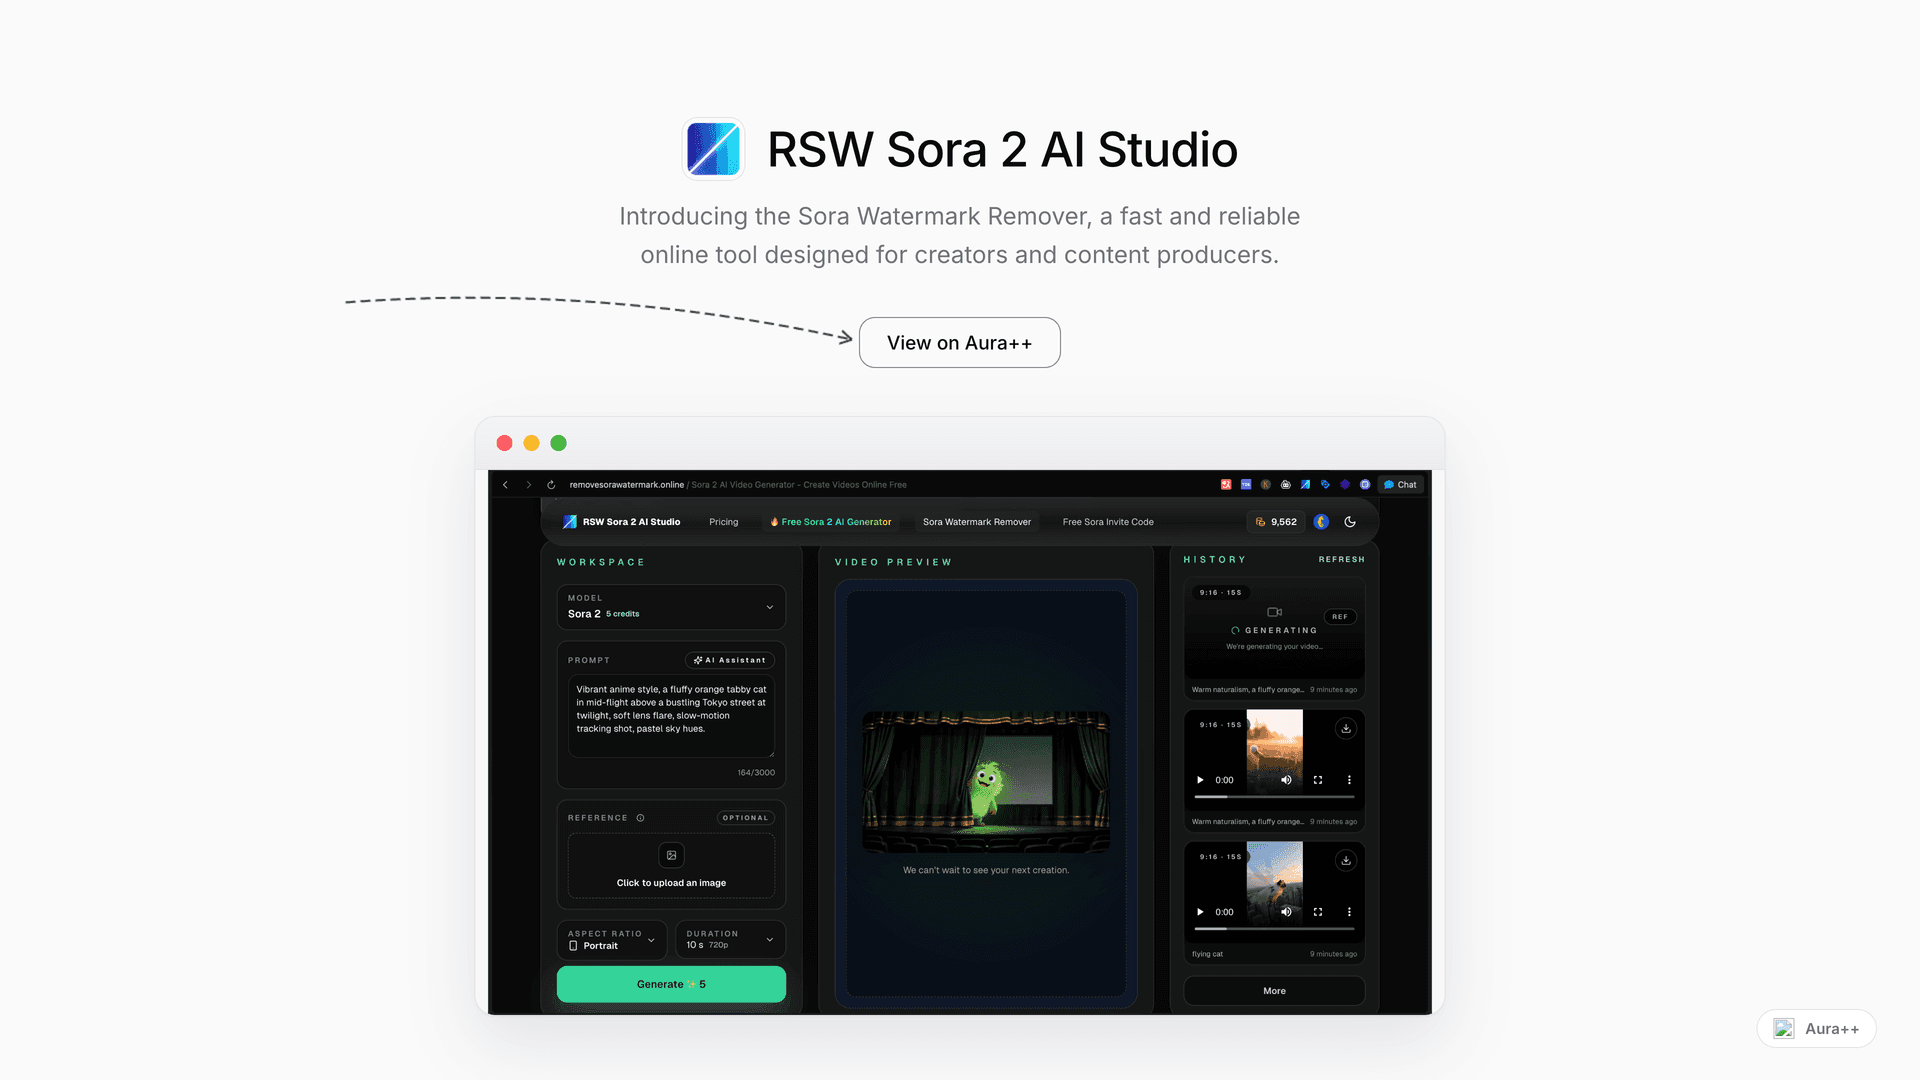
Task: Fullscreen the Warm naturalism history video
Action: pos(1318,780)
